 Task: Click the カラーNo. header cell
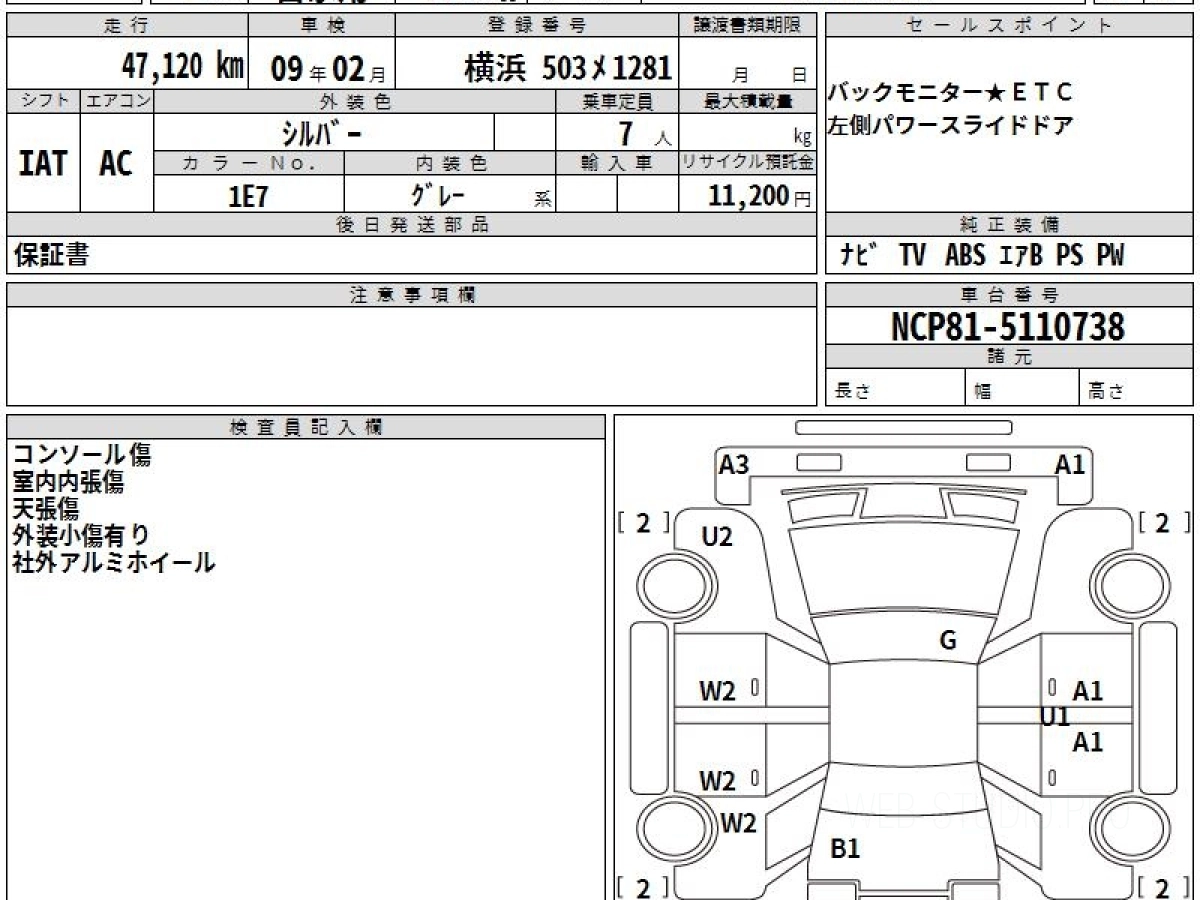(x=249, y=163)
